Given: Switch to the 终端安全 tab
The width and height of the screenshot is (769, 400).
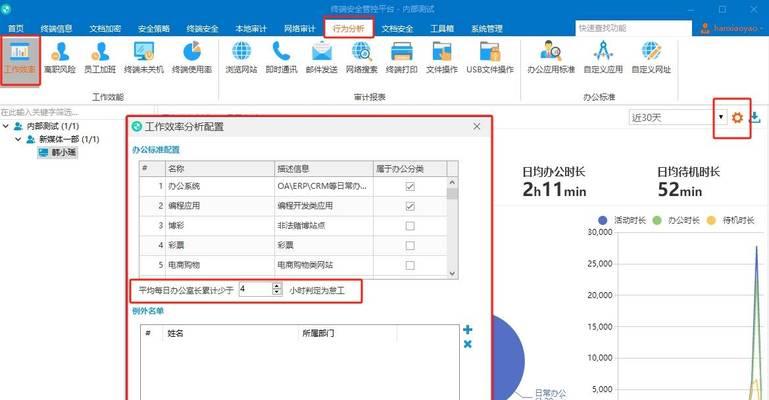Looking at the screenshot, I should [202, 28].
